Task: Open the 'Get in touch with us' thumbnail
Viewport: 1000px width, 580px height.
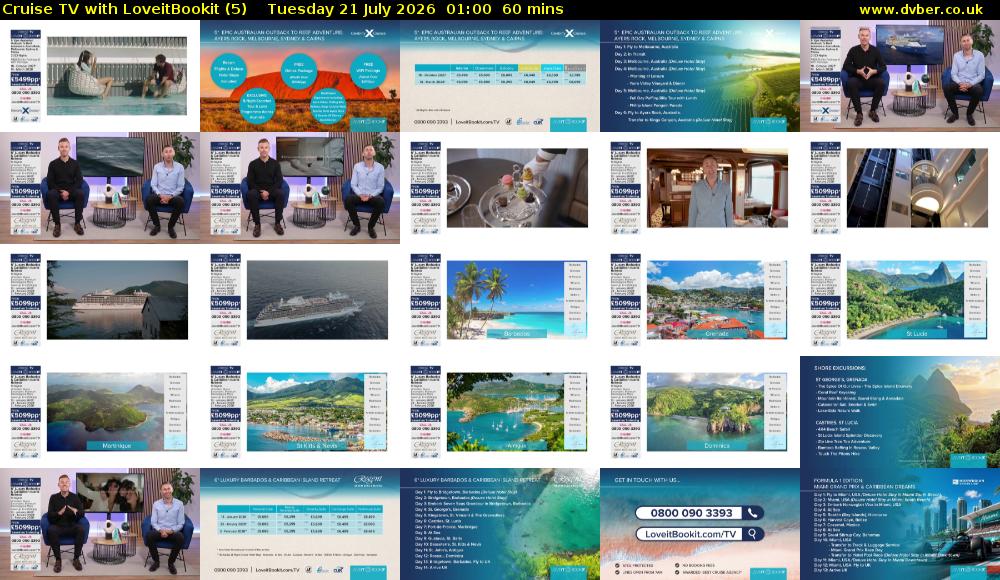Action: pos(700,524)
